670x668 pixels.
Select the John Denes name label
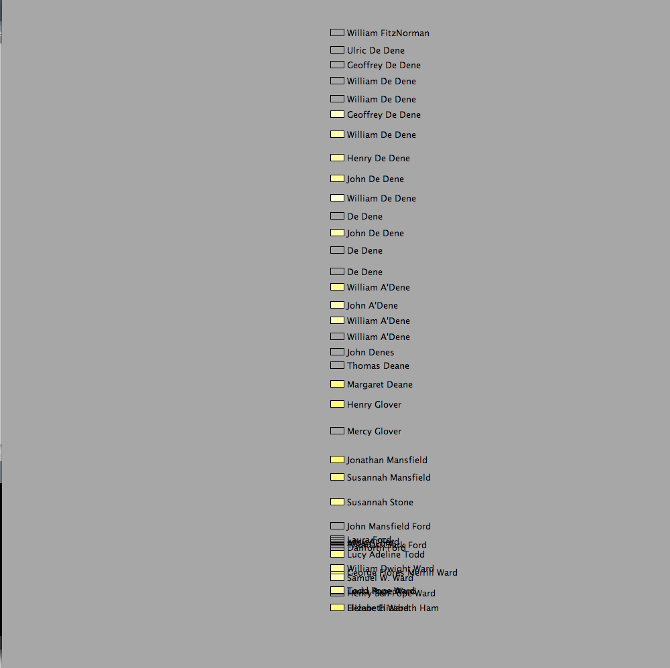(370, 353)
